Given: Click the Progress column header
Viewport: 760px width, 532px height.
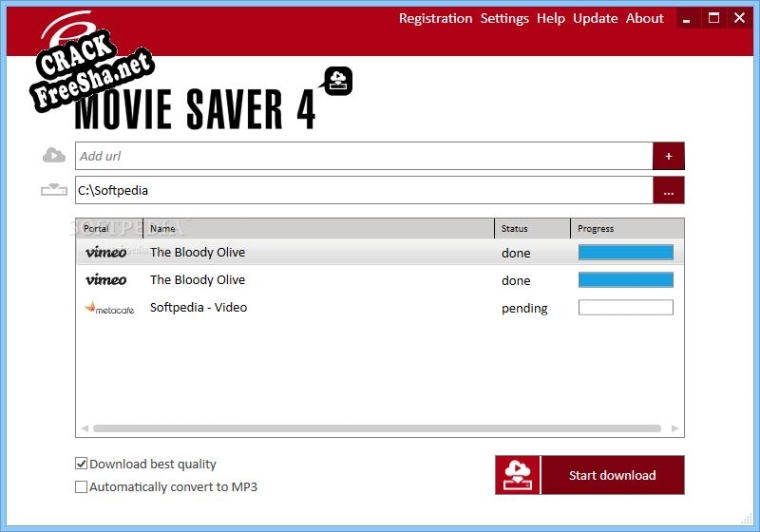Looking at the screenshot, I should (x=626, y=229).
